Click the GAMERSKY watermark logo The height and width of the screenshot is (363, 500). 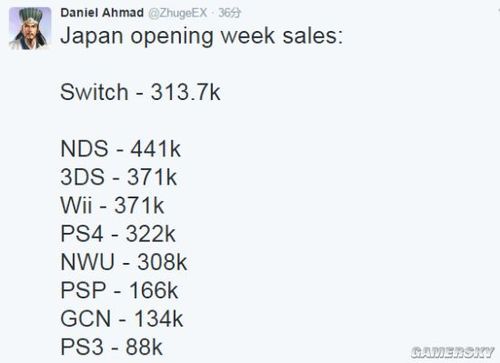pos(453,352)
